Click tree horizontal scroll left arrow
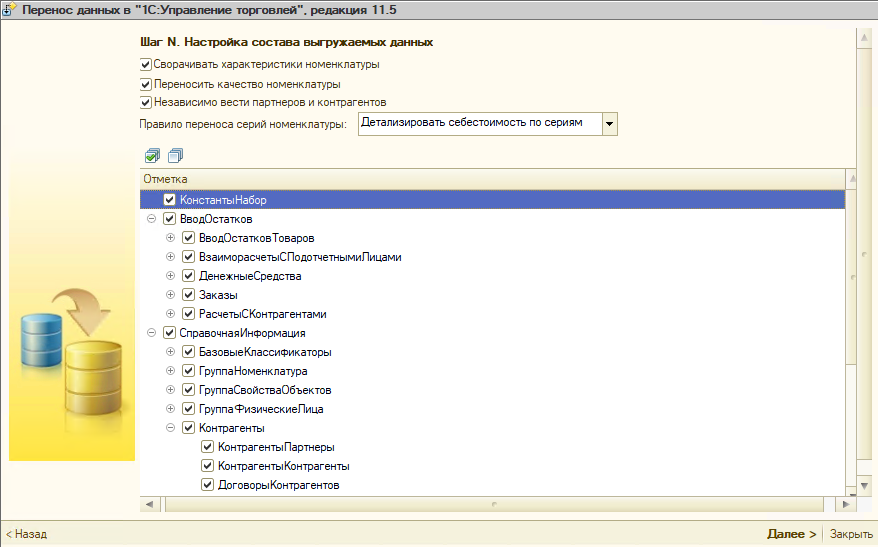Screen dimensions: 878x547 click(150, 504)
